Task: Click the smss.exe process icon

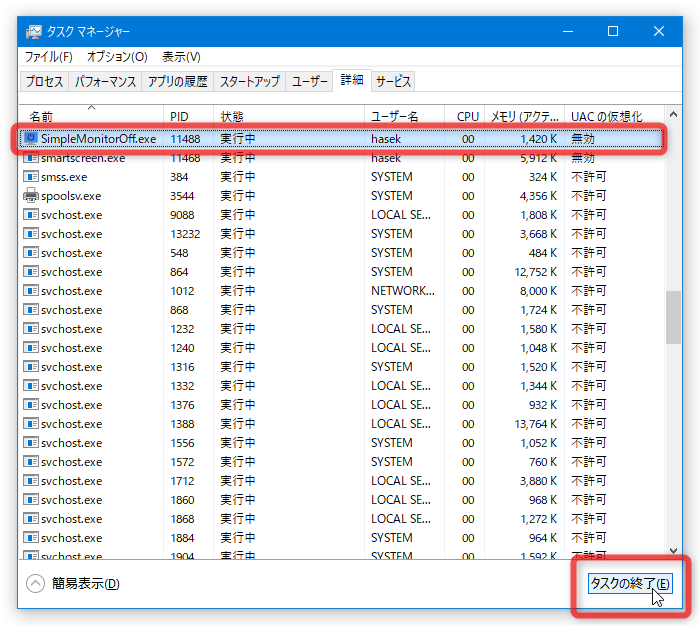Action: click(x=30, y=177)
